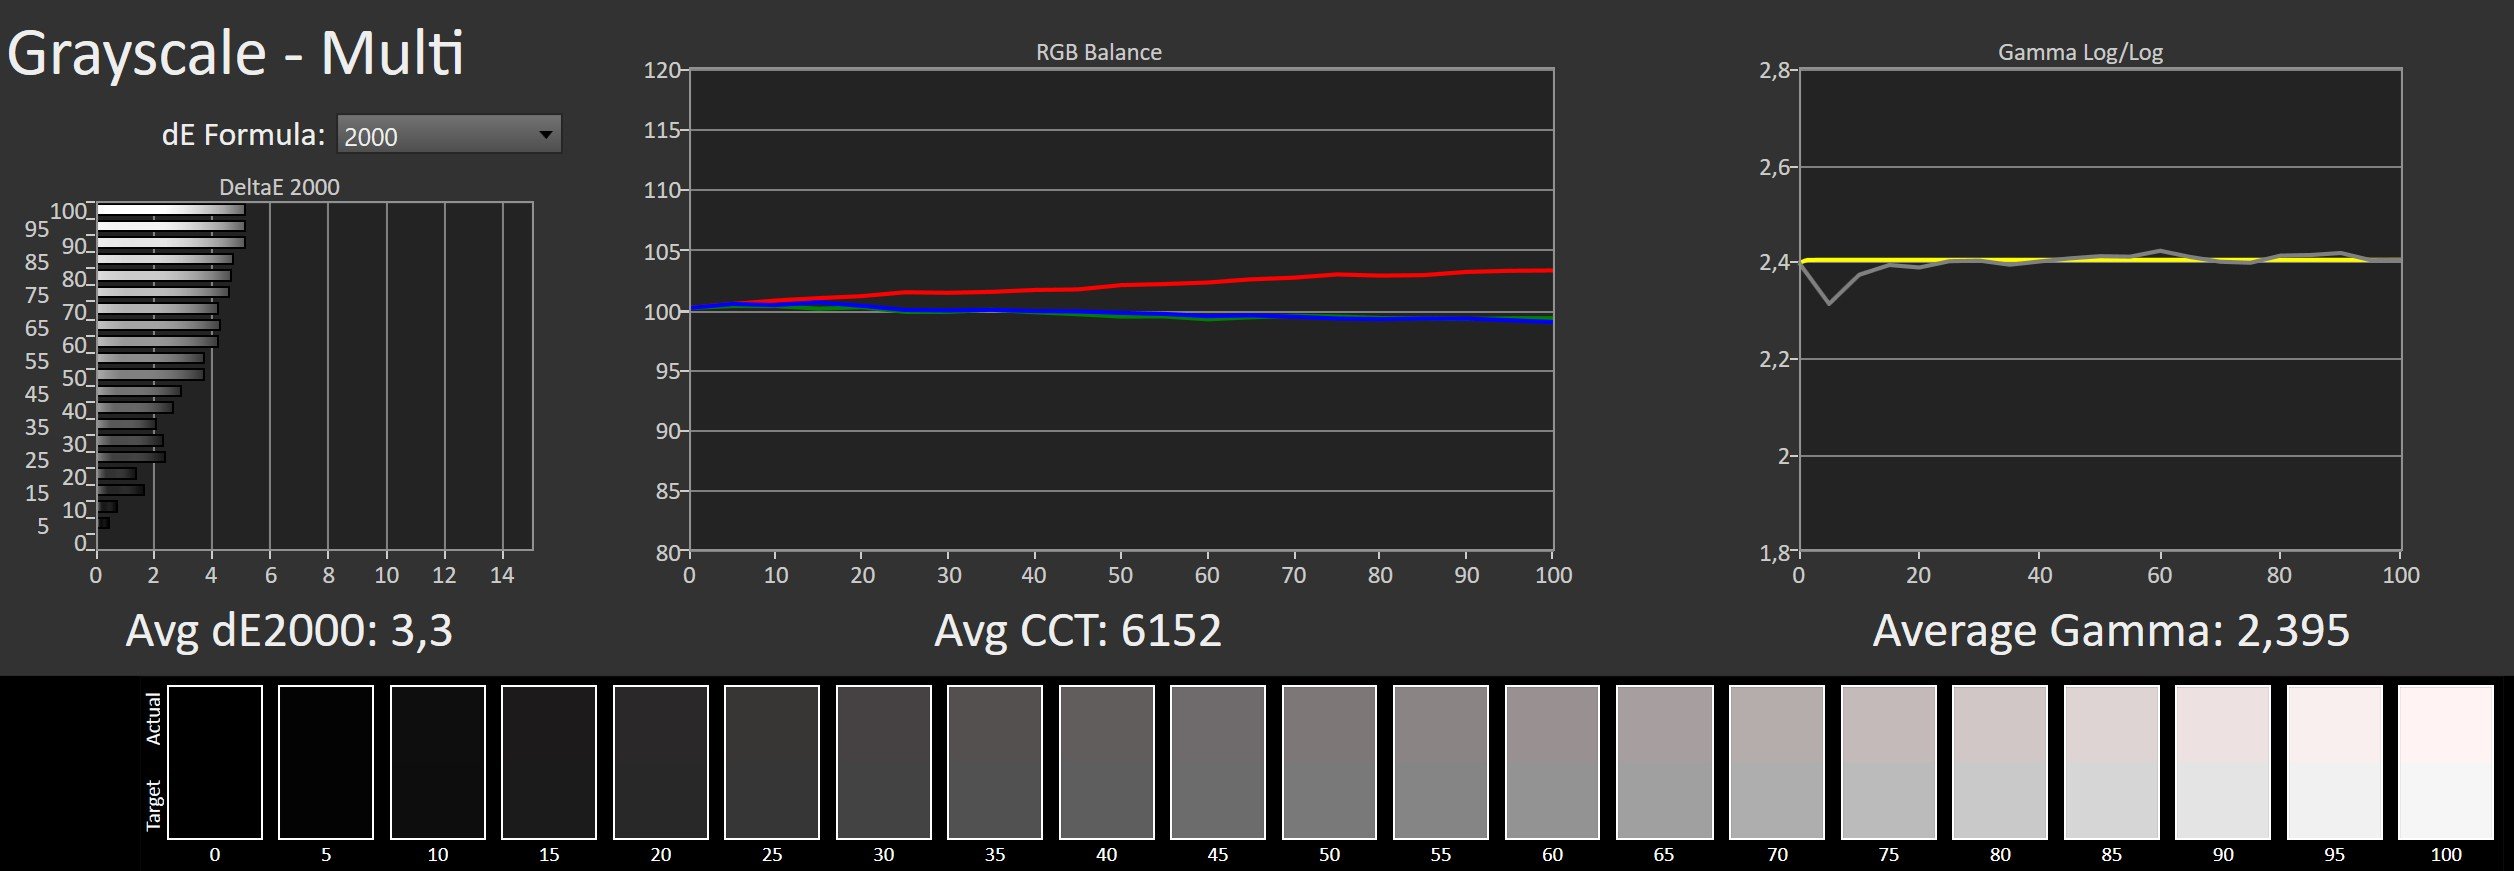Select the 100 grayscale swatch

click(2446, 762)
